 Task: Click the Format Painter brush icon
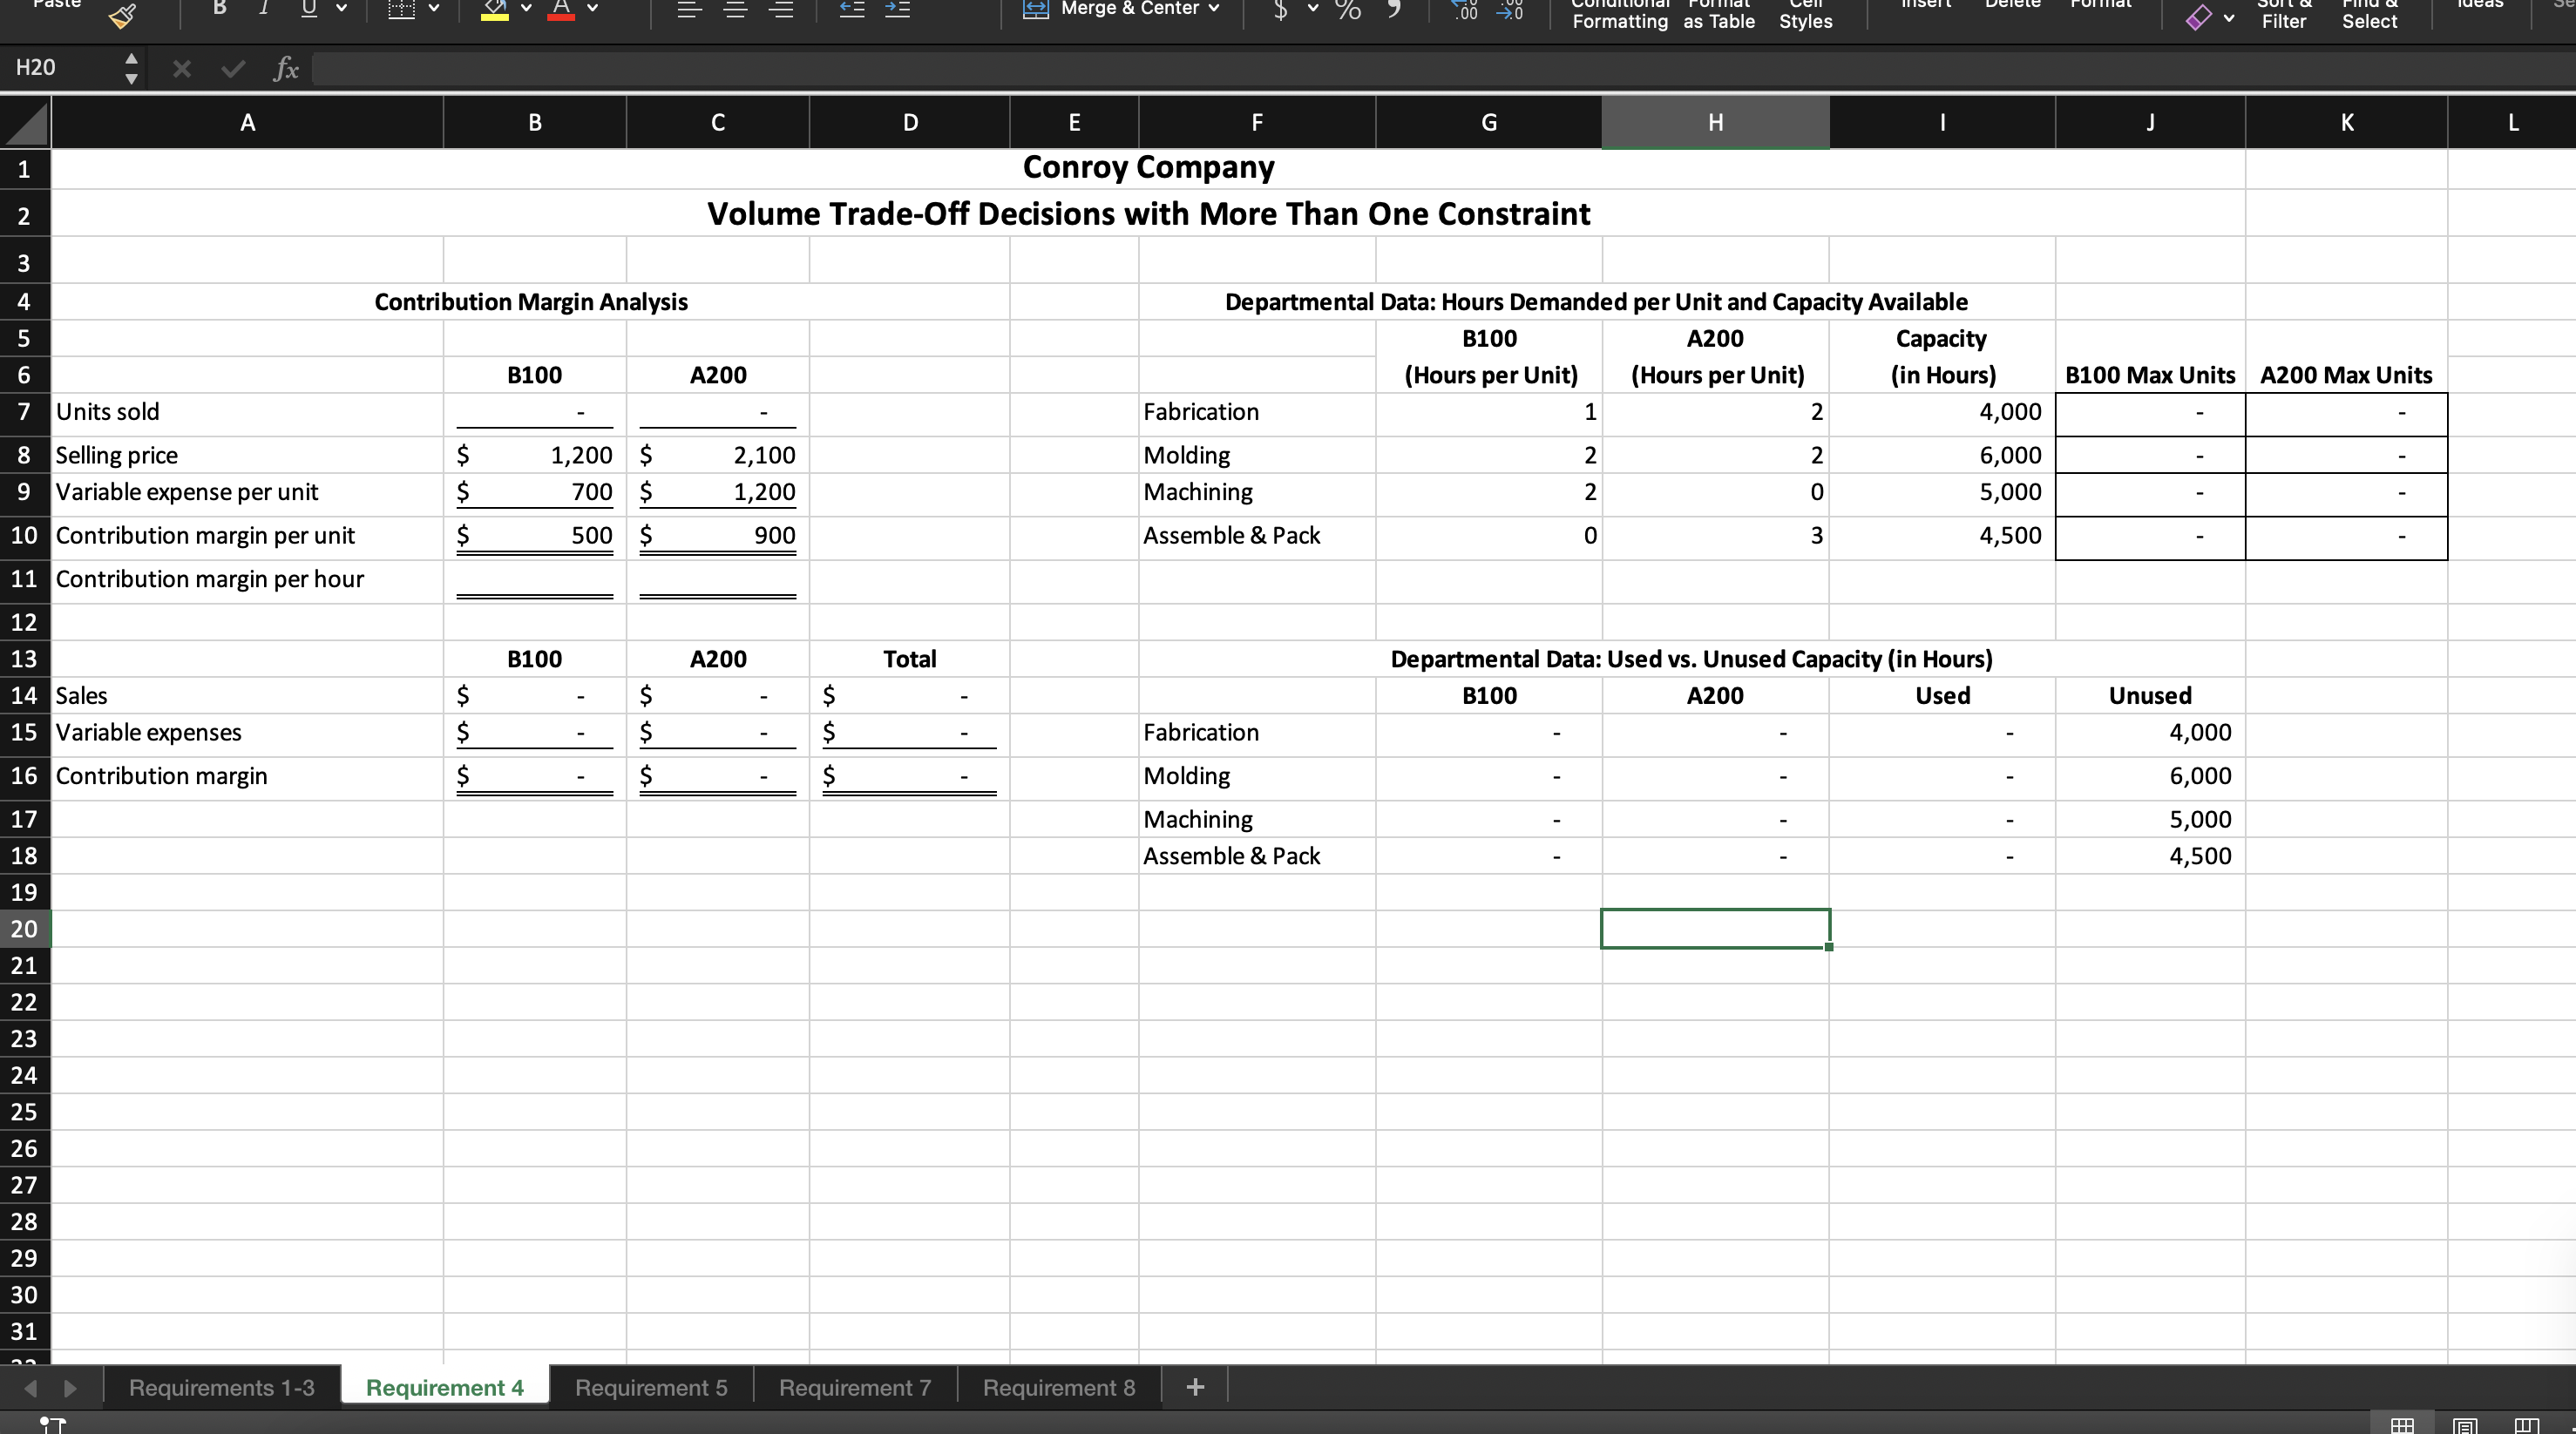[123, 14]
